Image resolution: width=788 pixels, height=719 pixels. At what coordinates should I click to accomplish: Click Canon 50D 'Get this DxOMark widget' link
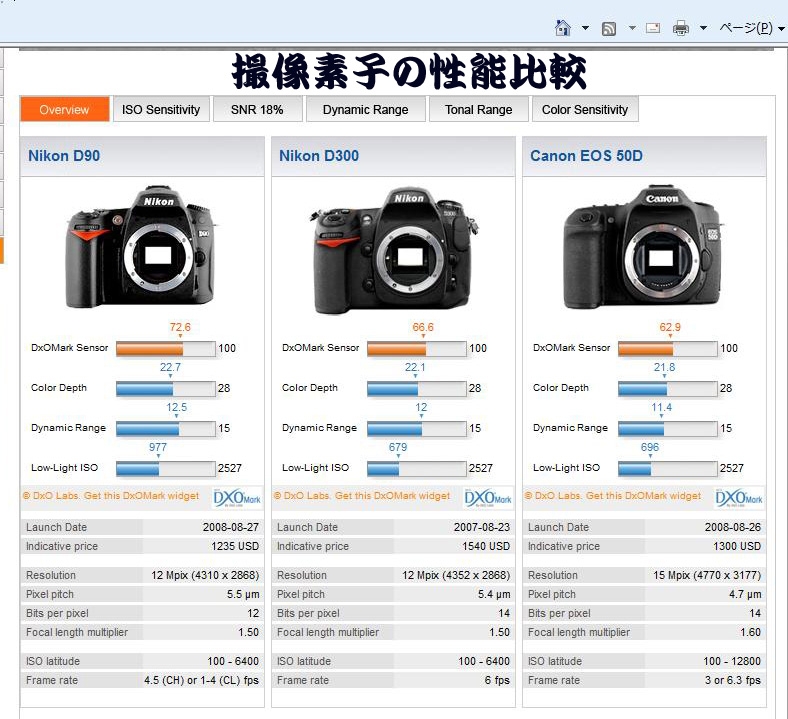pos(643,496)
